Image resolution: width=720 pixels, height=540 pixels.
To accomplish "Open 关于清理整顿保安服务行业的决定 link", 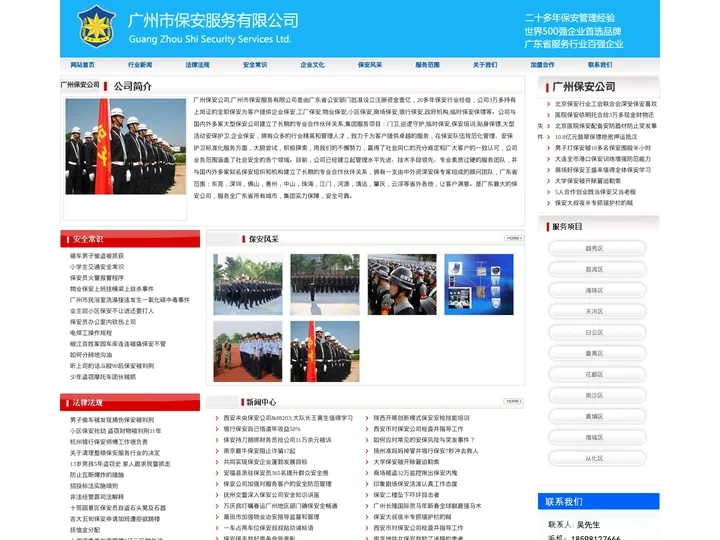I will 115,453.
